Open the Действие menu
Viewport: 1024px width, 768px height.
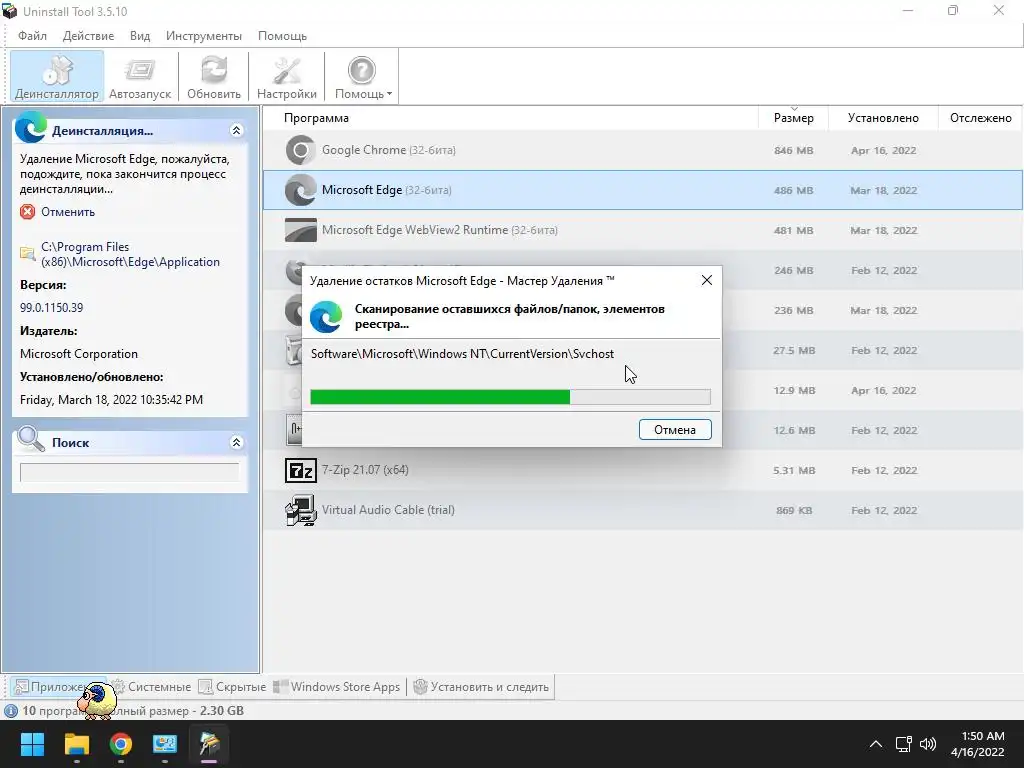(x=88, y=36)
